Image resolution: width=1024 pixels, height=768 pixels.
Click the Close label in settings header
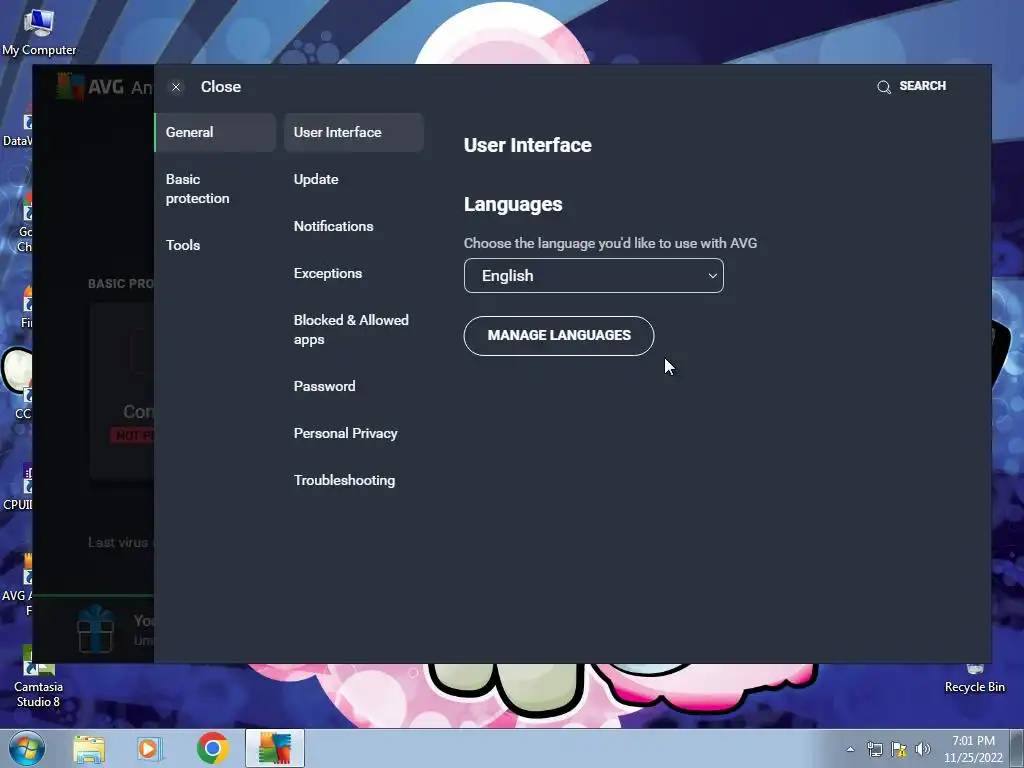tap(221, 87)
